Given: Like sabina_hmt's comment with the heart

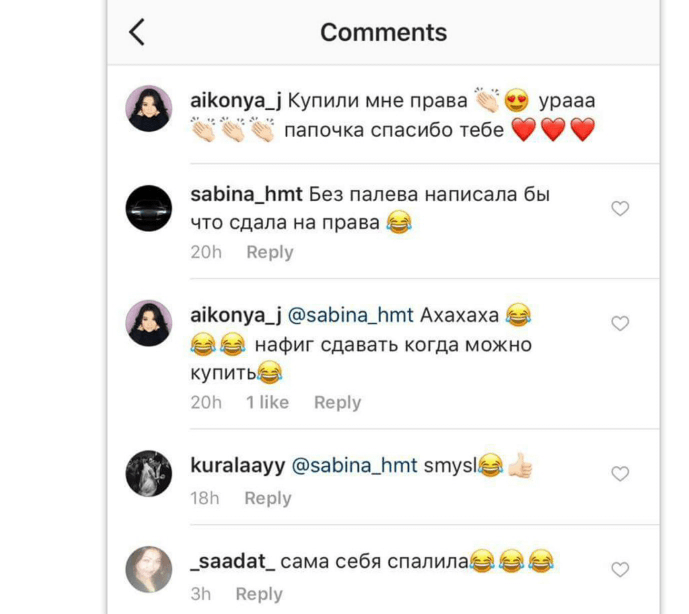Looking at the screenshot, I should tap(620, 208).
